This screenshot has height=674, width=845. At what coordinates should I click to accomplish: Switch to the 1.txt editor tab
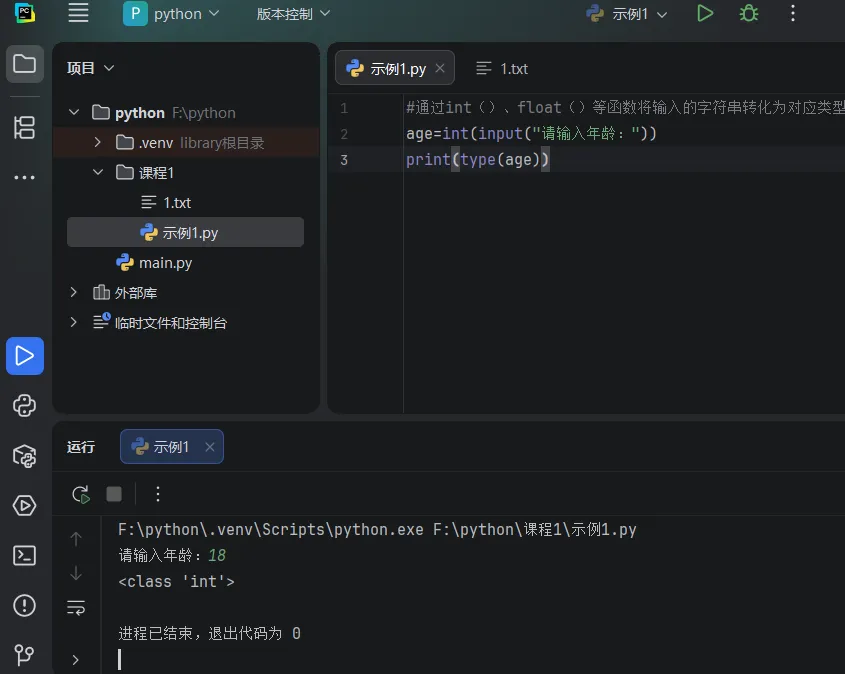pyautogui.click(x=502, y=68)
